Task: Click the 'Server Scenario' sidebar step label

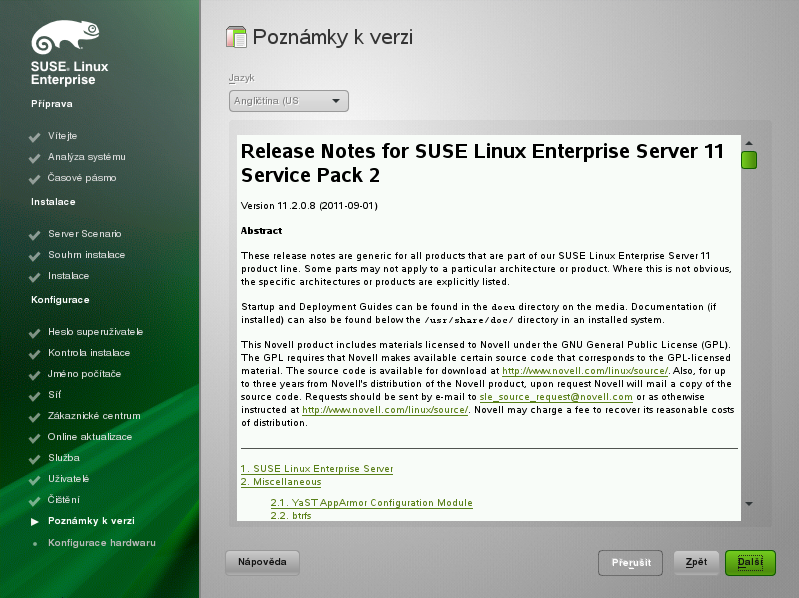Action: click(85, 234)
